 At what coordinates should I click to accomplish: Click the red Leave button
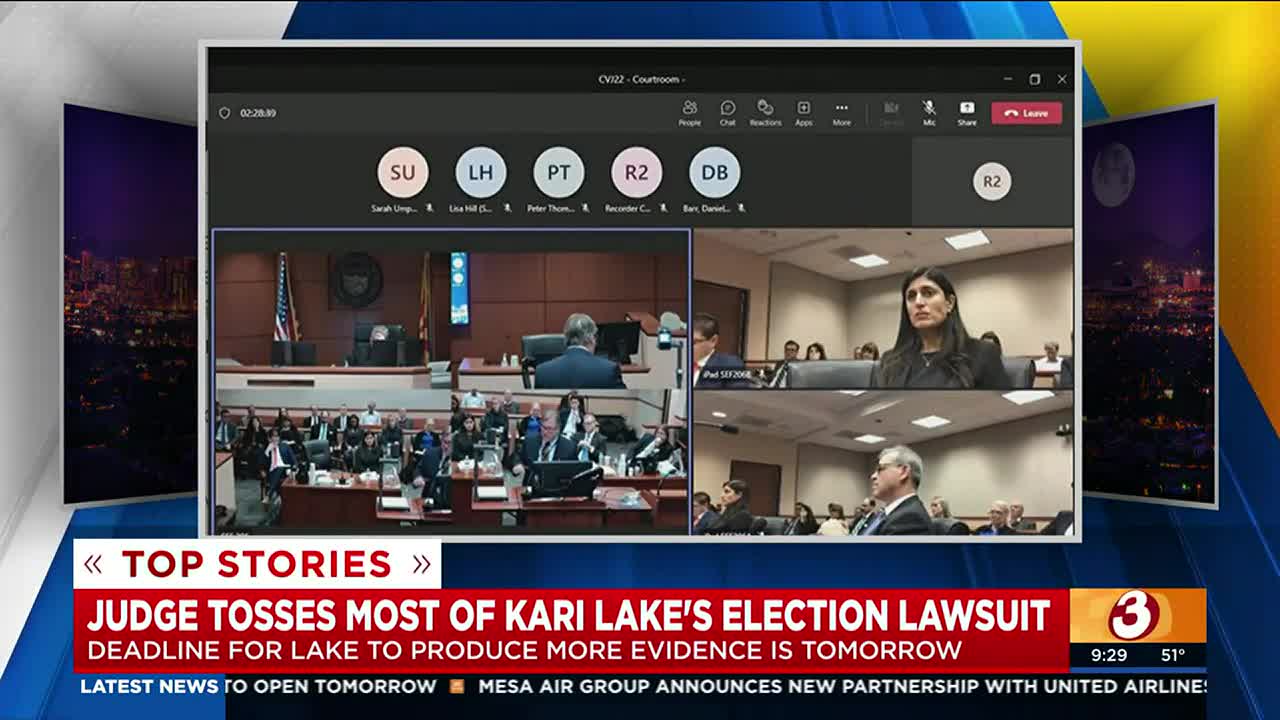(1027, 113)
